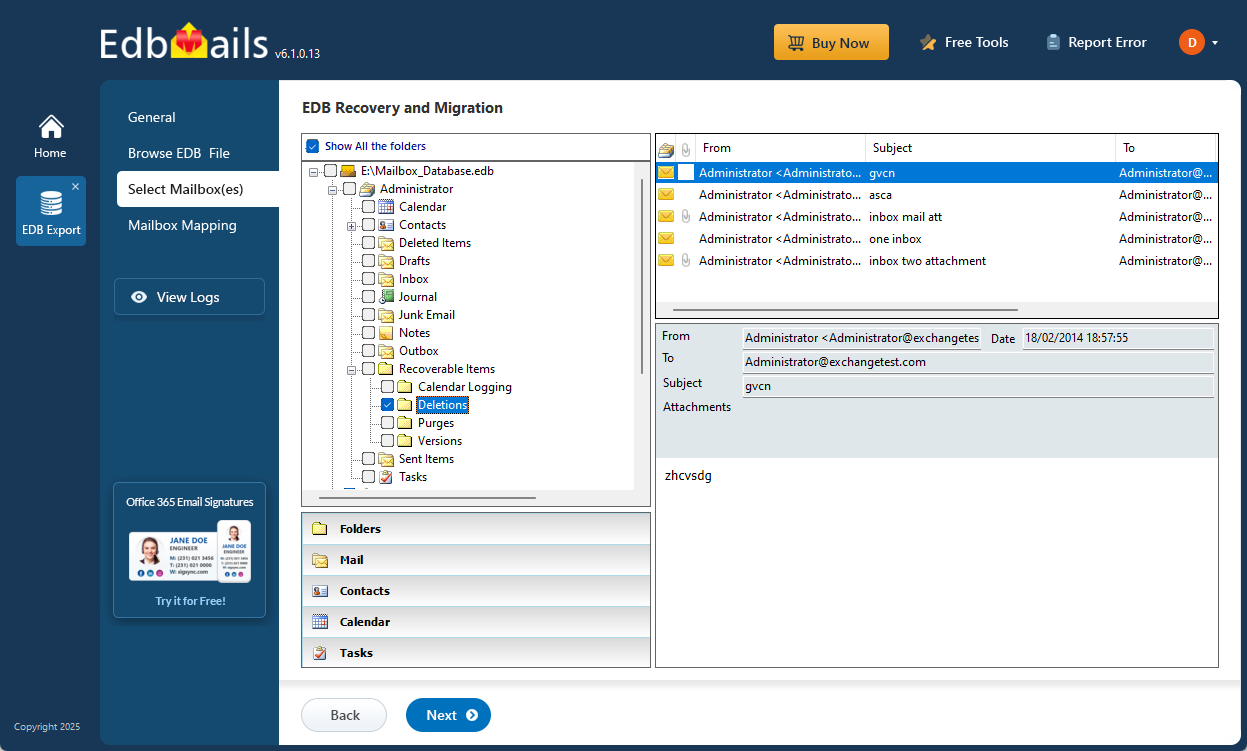The width and height of the screenshot is (1247, 751).
Task: Uncheck the Deletions folder checkbox
Action: [x=387, y=405]
